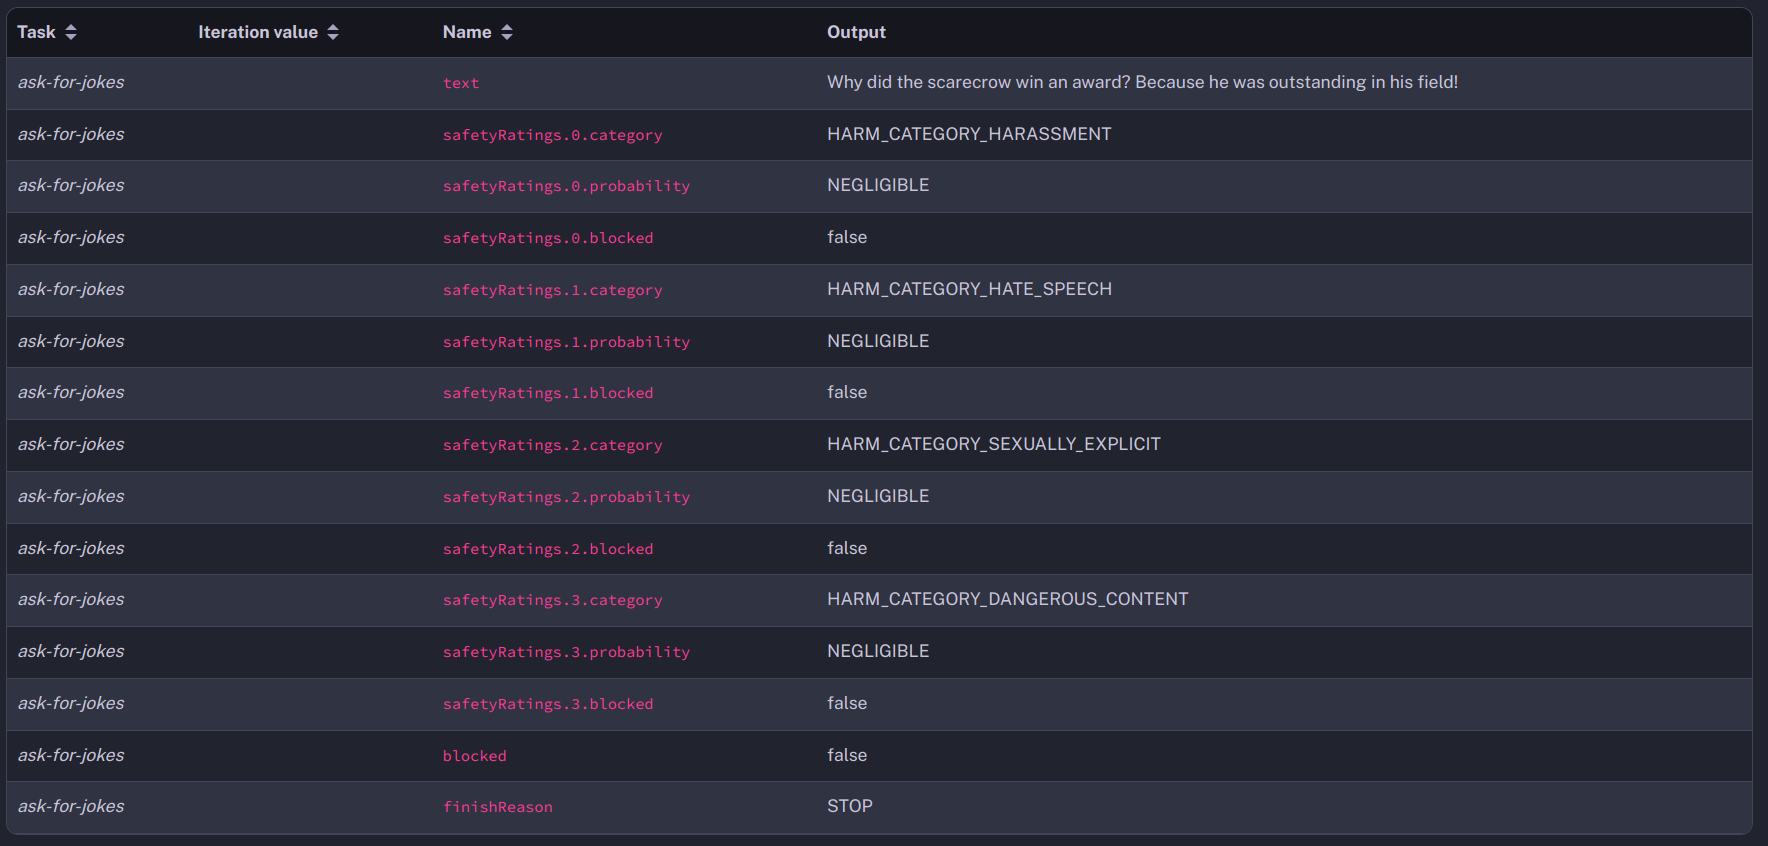Click safetyRatings.1.blocked name cell
The image size is (1768, 846).
(548, 393)
